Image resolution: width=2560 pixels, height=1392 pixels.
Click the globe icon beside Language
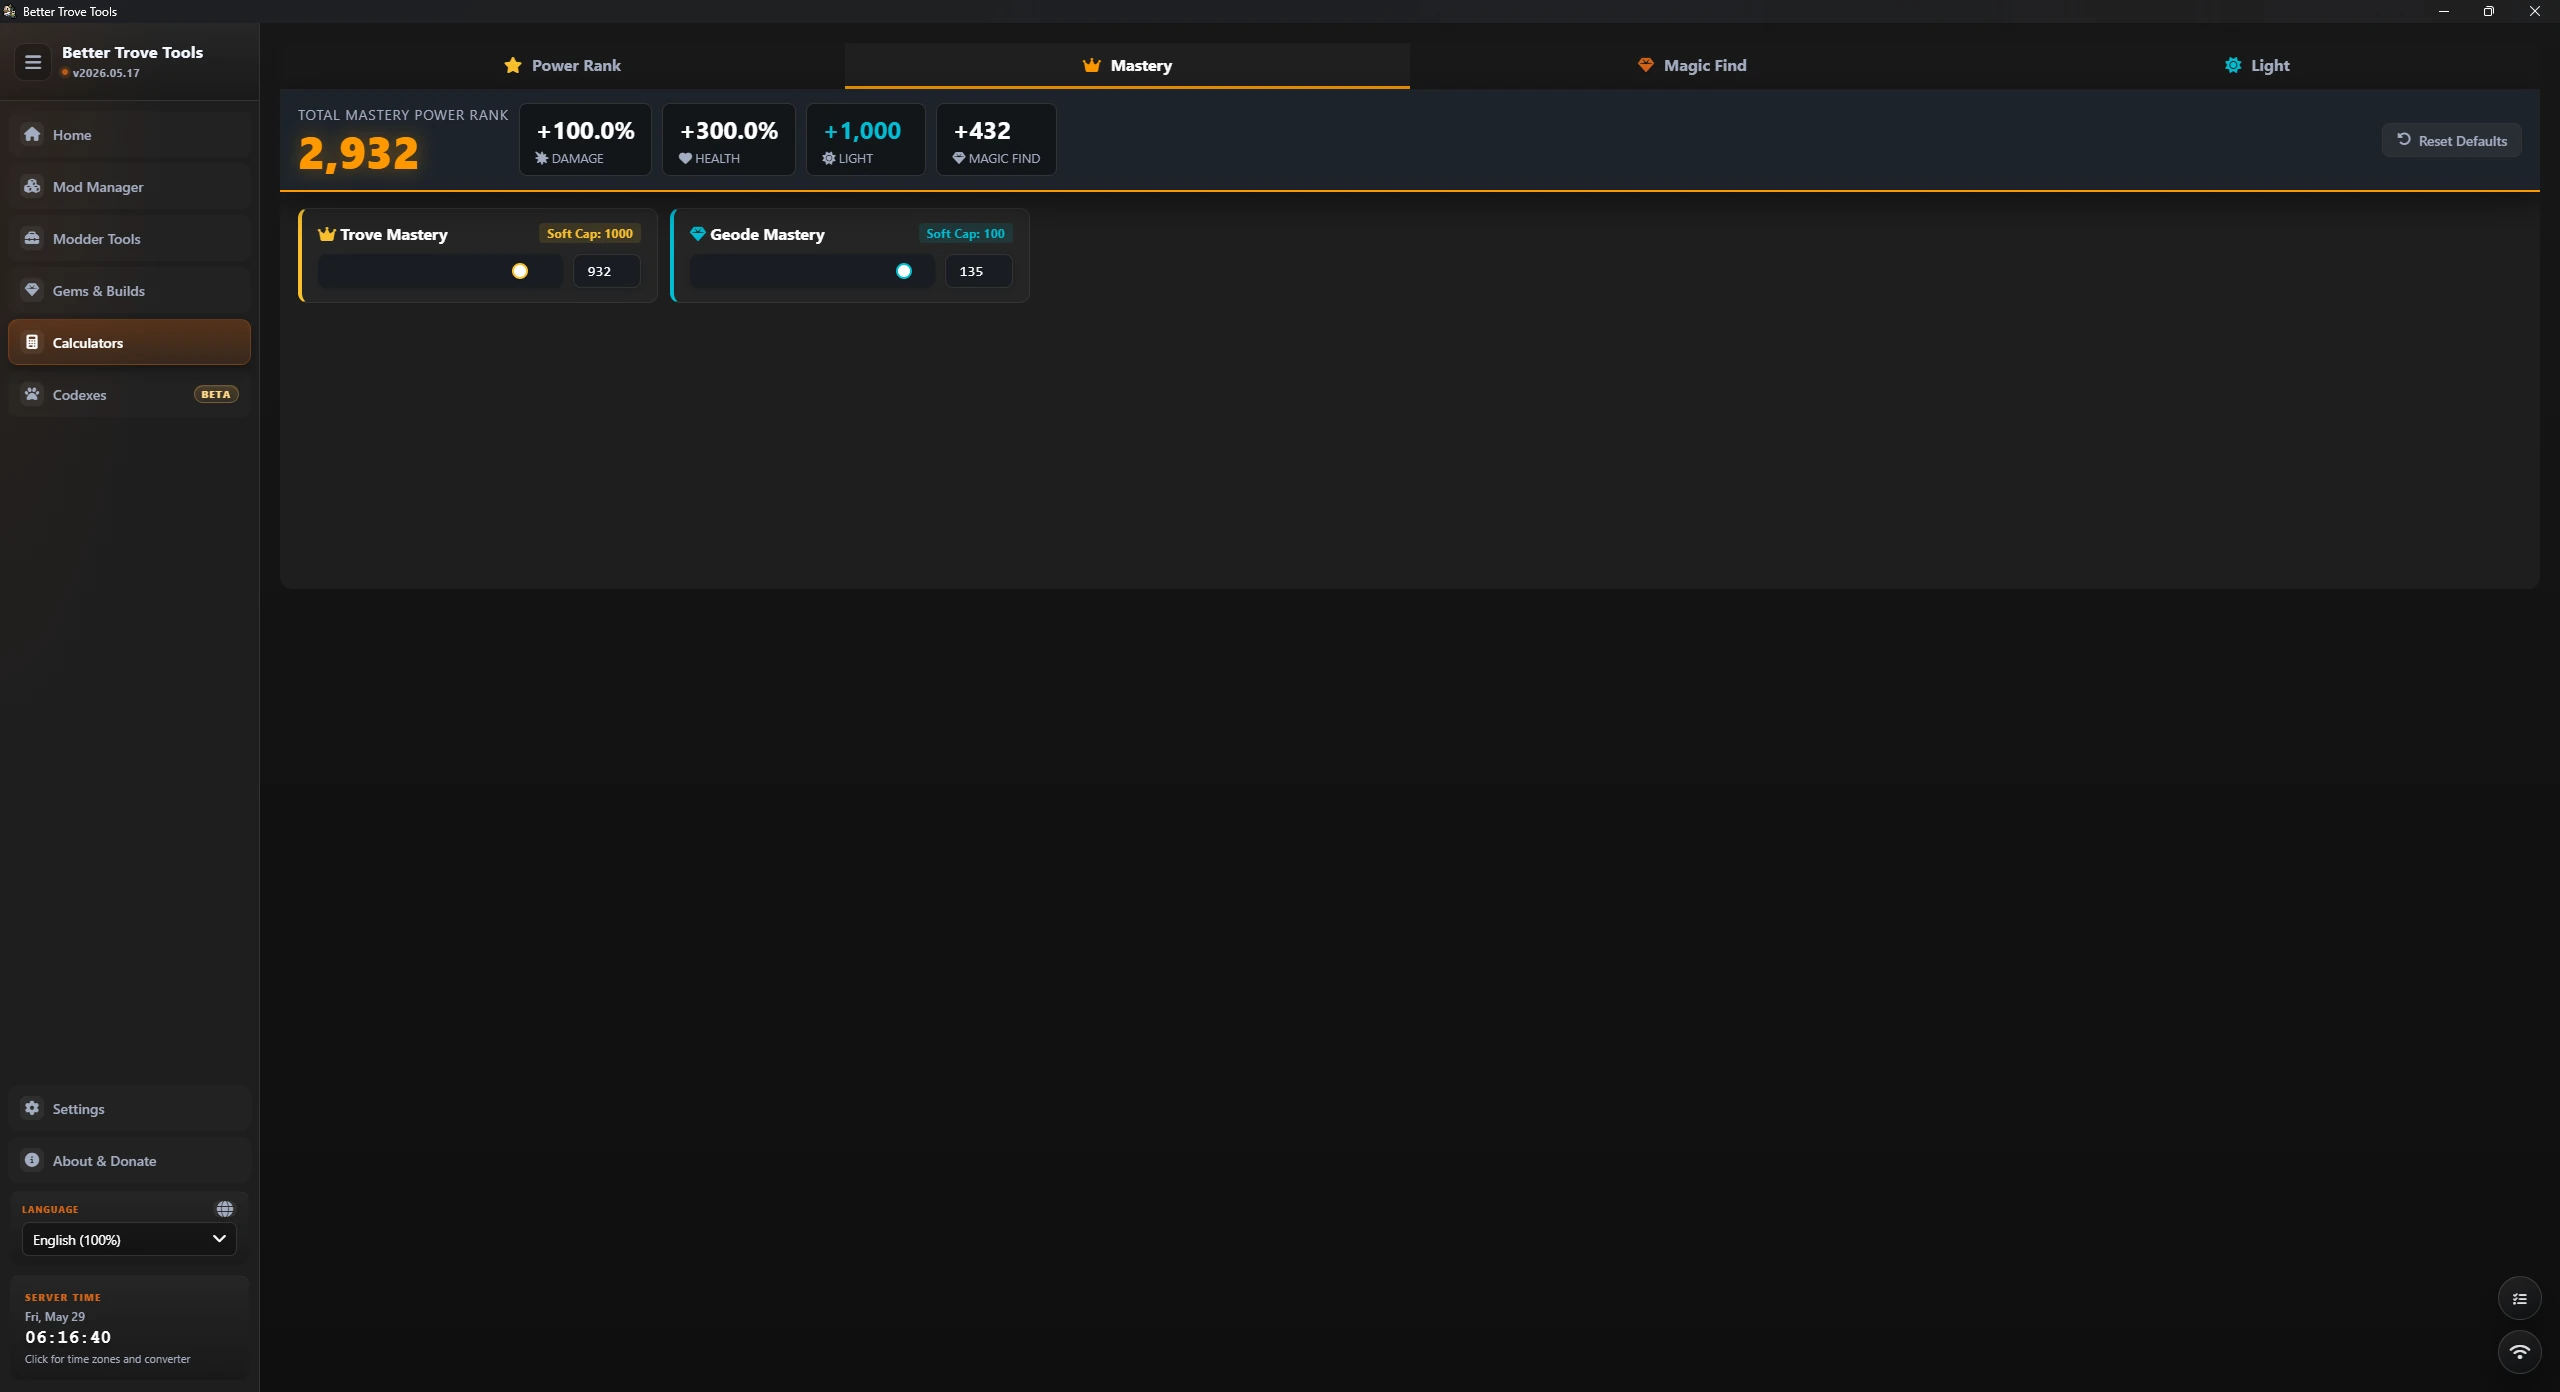(x=225, y=1209)
